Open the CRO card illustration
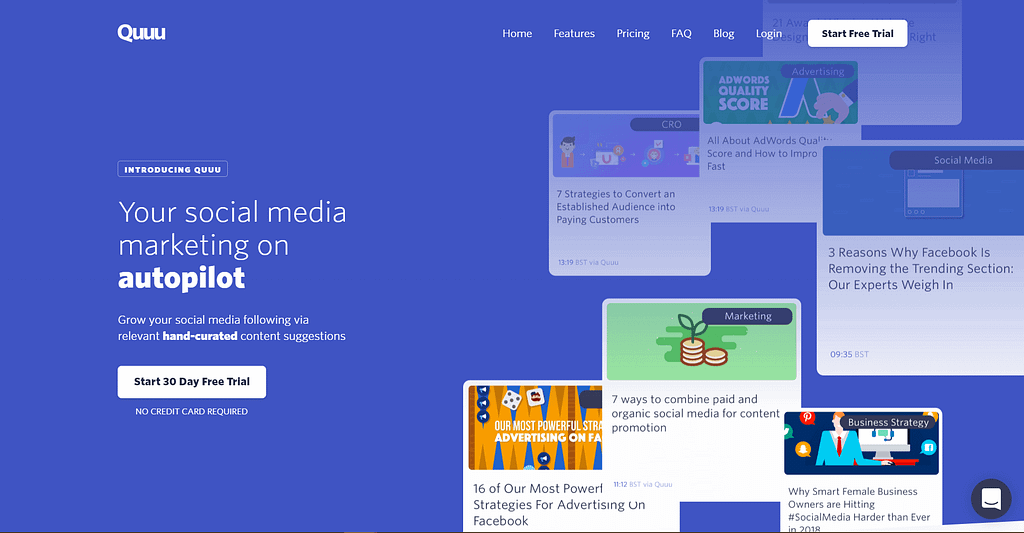The height and width of the screenshot is (533, 1024). [x=626, y=146]
